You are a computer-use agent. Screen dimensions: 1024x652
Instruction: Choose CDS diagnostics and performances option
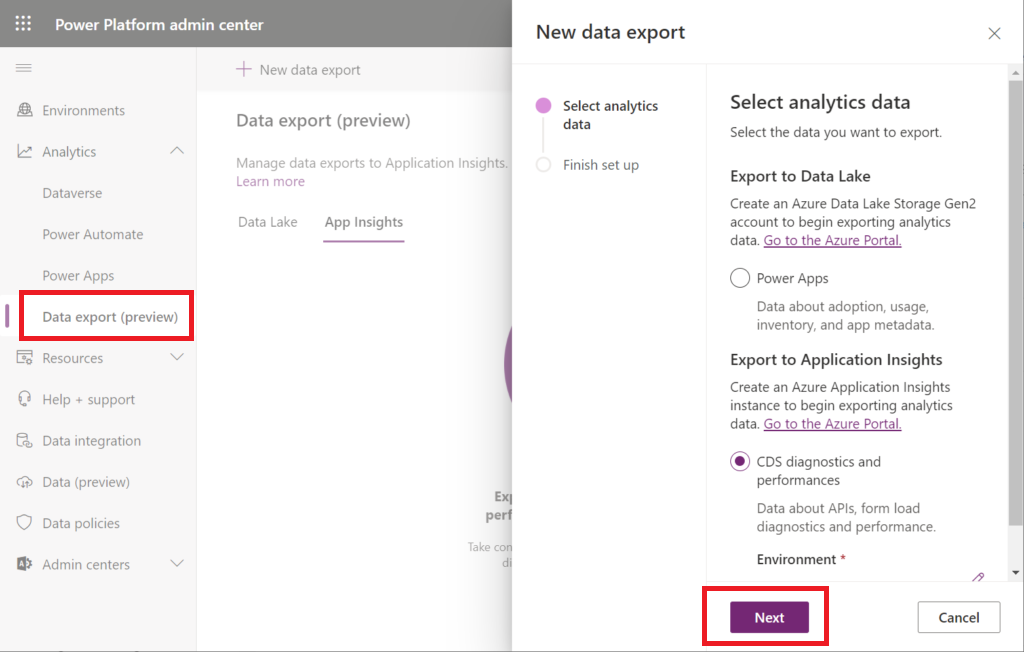coord(739,461)
